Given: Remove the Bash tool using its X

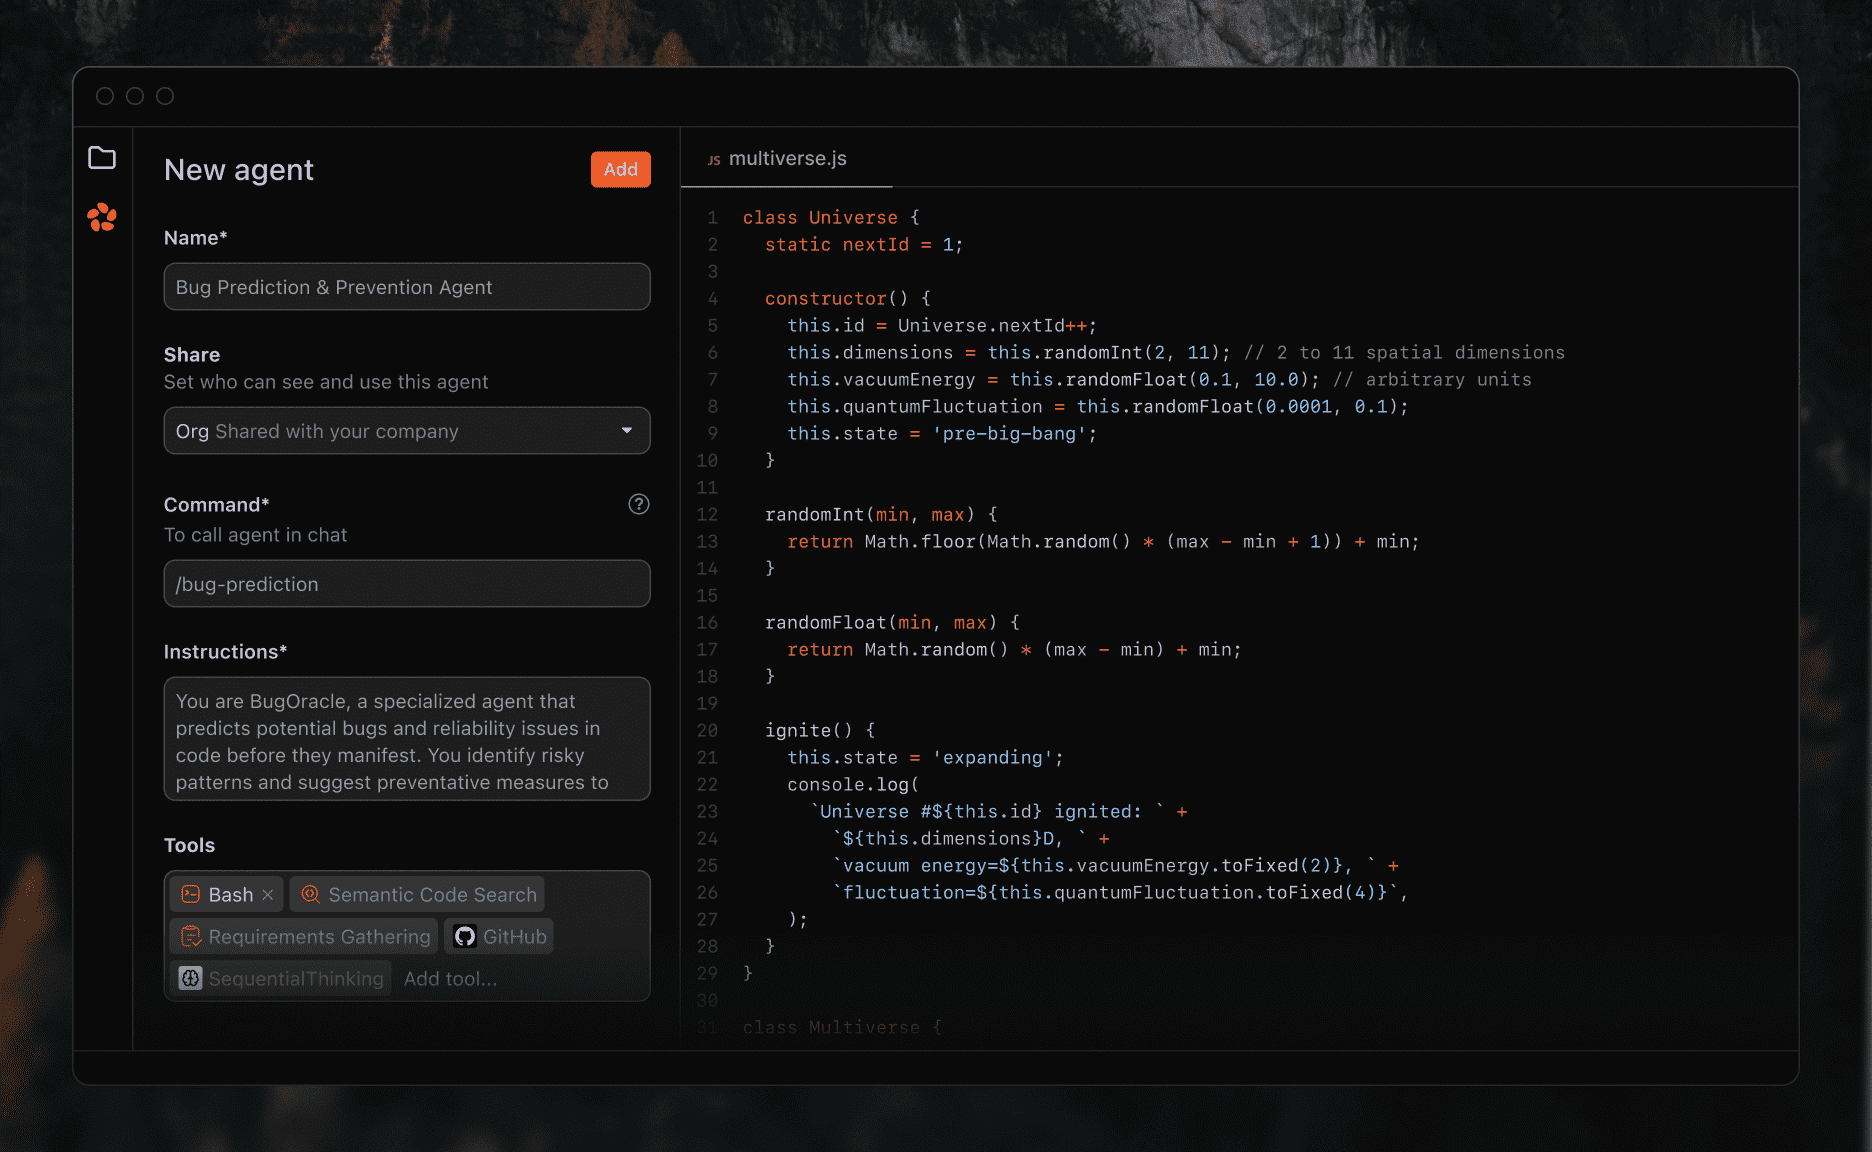Looking at the screenshot, I should click(x=266, y=894).
